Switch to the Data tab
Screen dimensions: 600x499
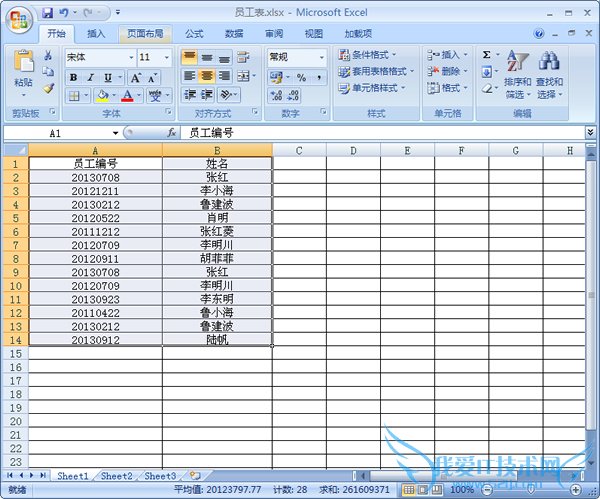pyautogui.click(x=234, y=34)
